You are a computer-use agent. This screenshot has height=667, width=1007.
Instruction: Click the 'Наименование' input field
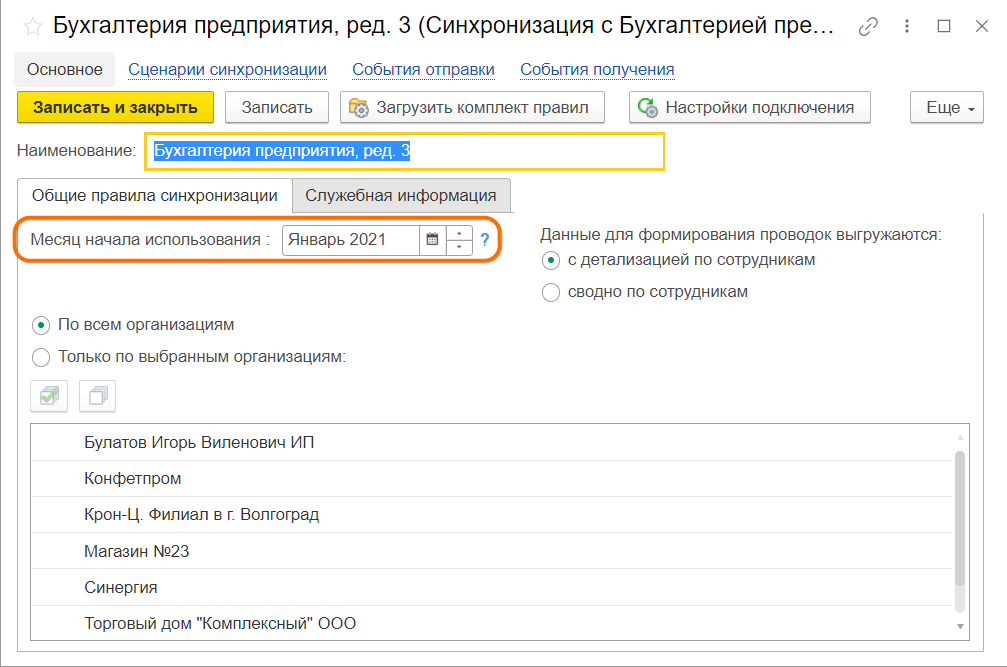click(x=405, y=152)
